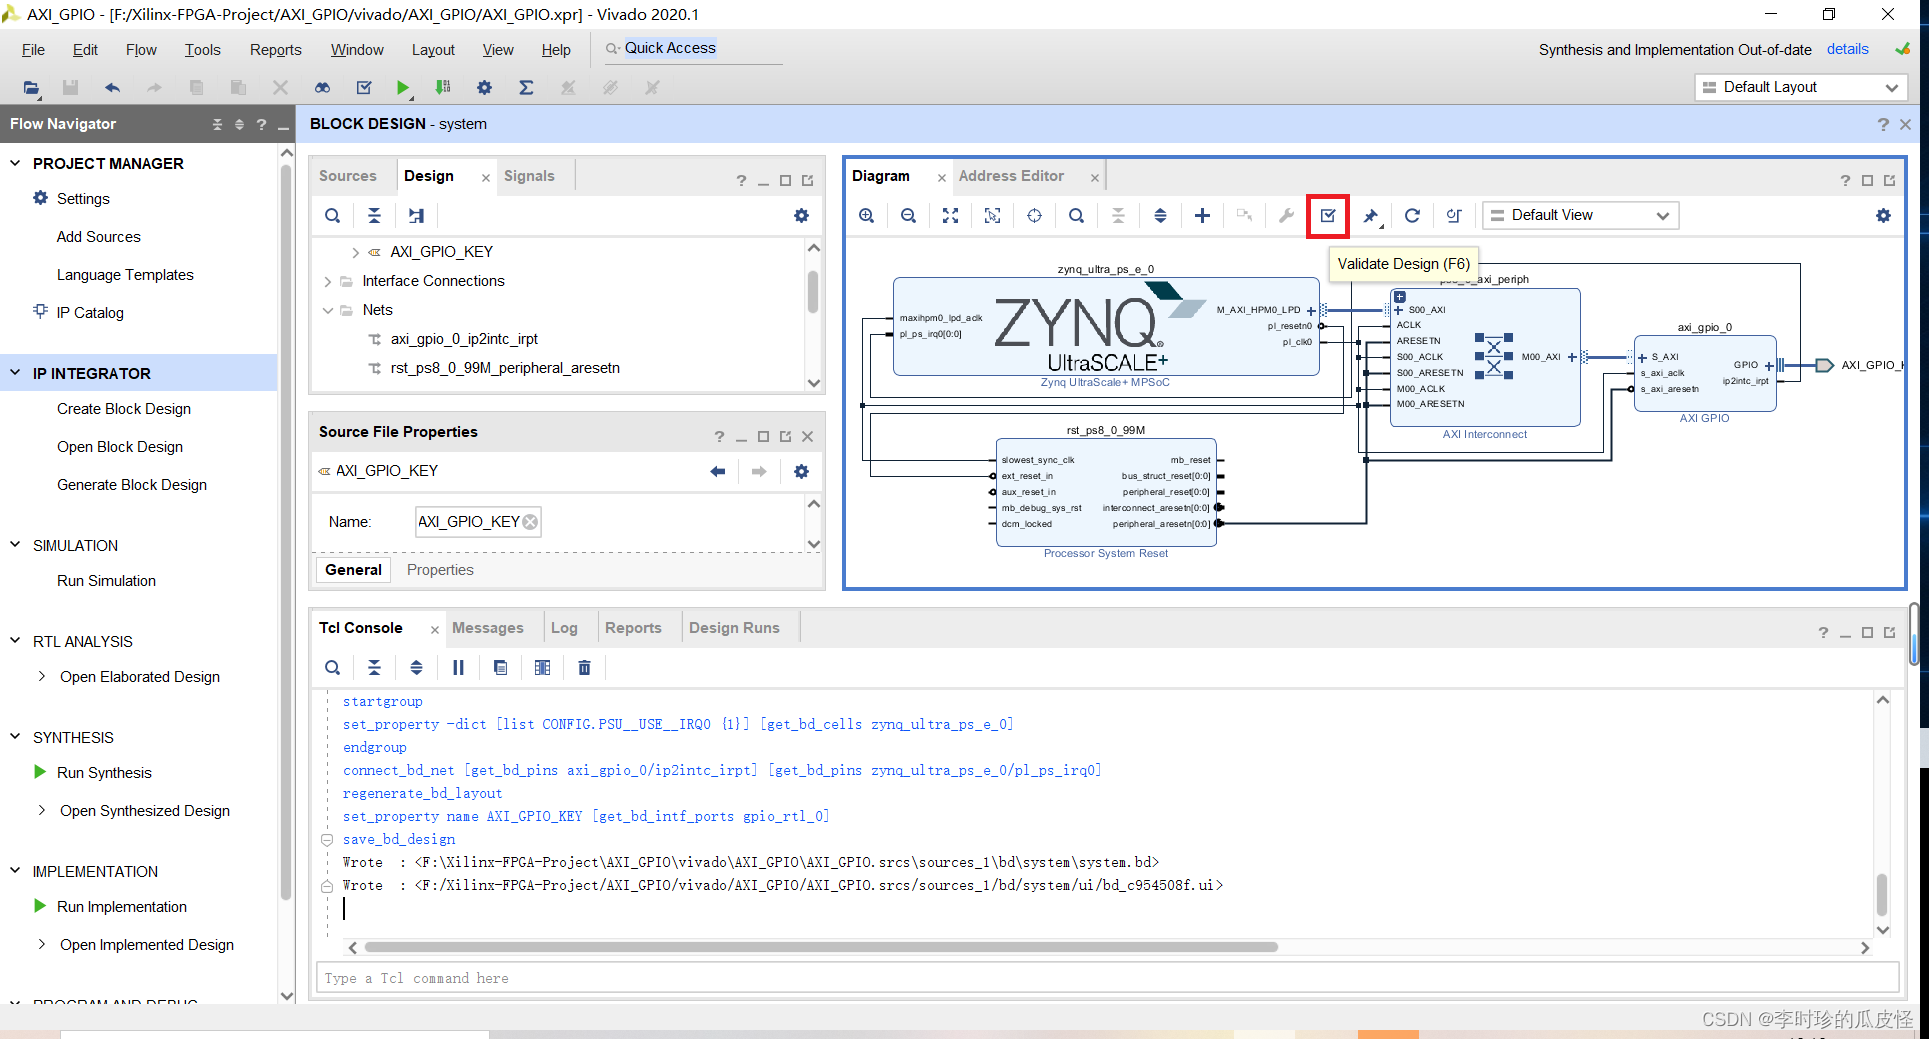This screenshot has width=1929, height=1039.
Task: Click the binoculars find icon
Action: [x=322, y=88]
